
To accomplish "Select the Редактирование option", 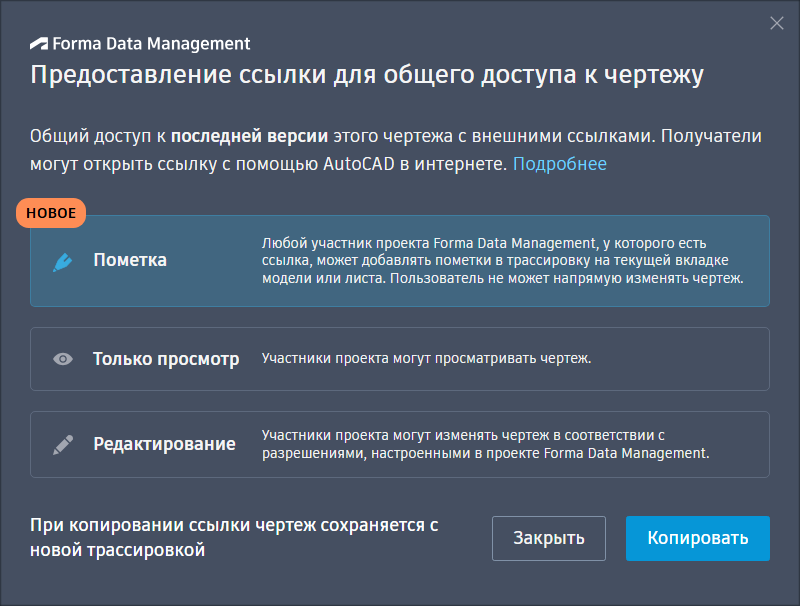I will 399,444.
